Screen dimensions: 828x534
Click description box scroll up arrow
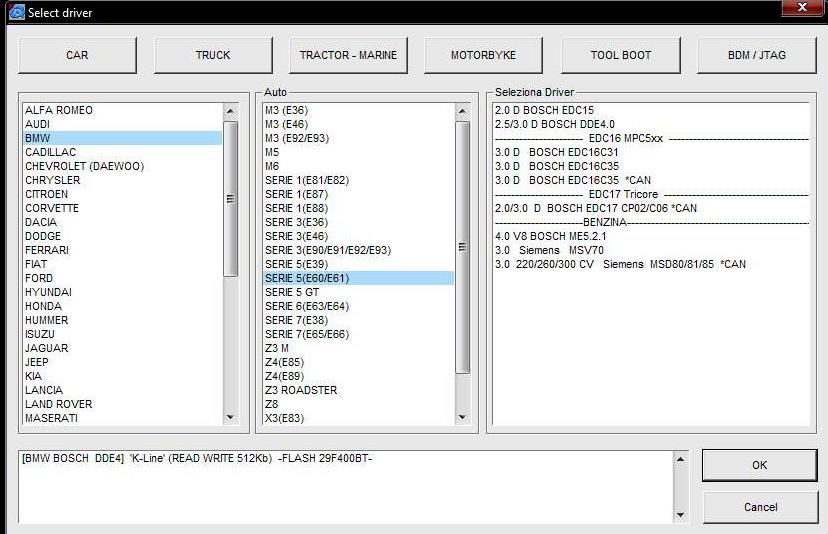681,460
